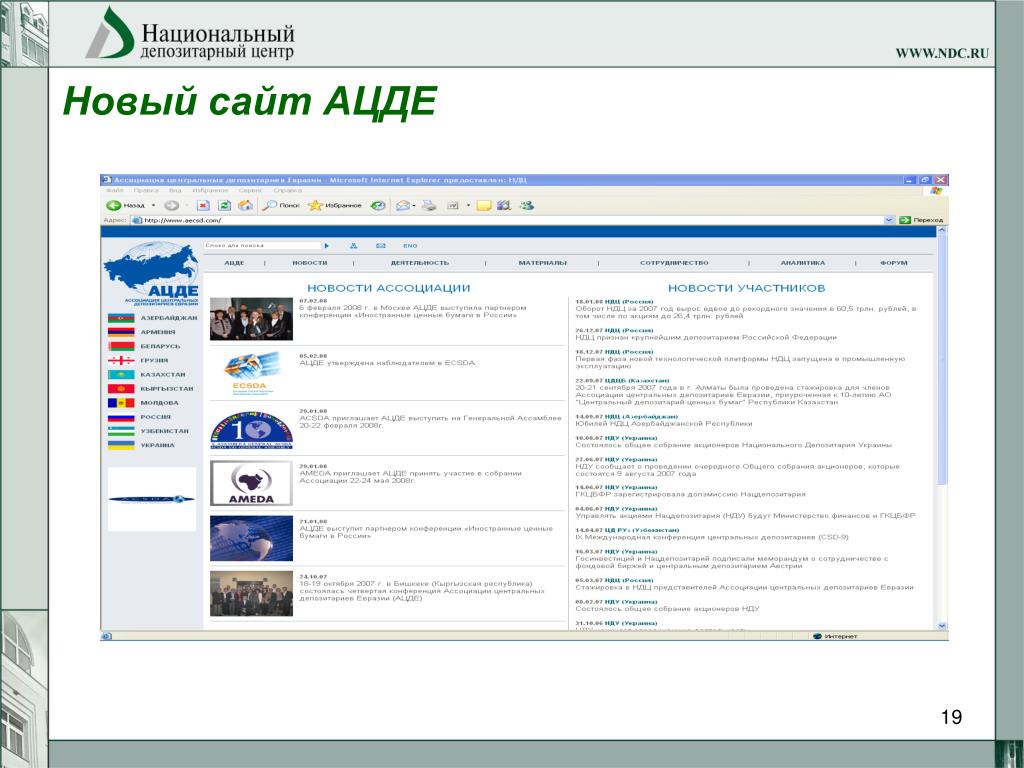Click the Moldova flag icon
The height and width of the screenshot is (768, 1024).
coord(121,403)
